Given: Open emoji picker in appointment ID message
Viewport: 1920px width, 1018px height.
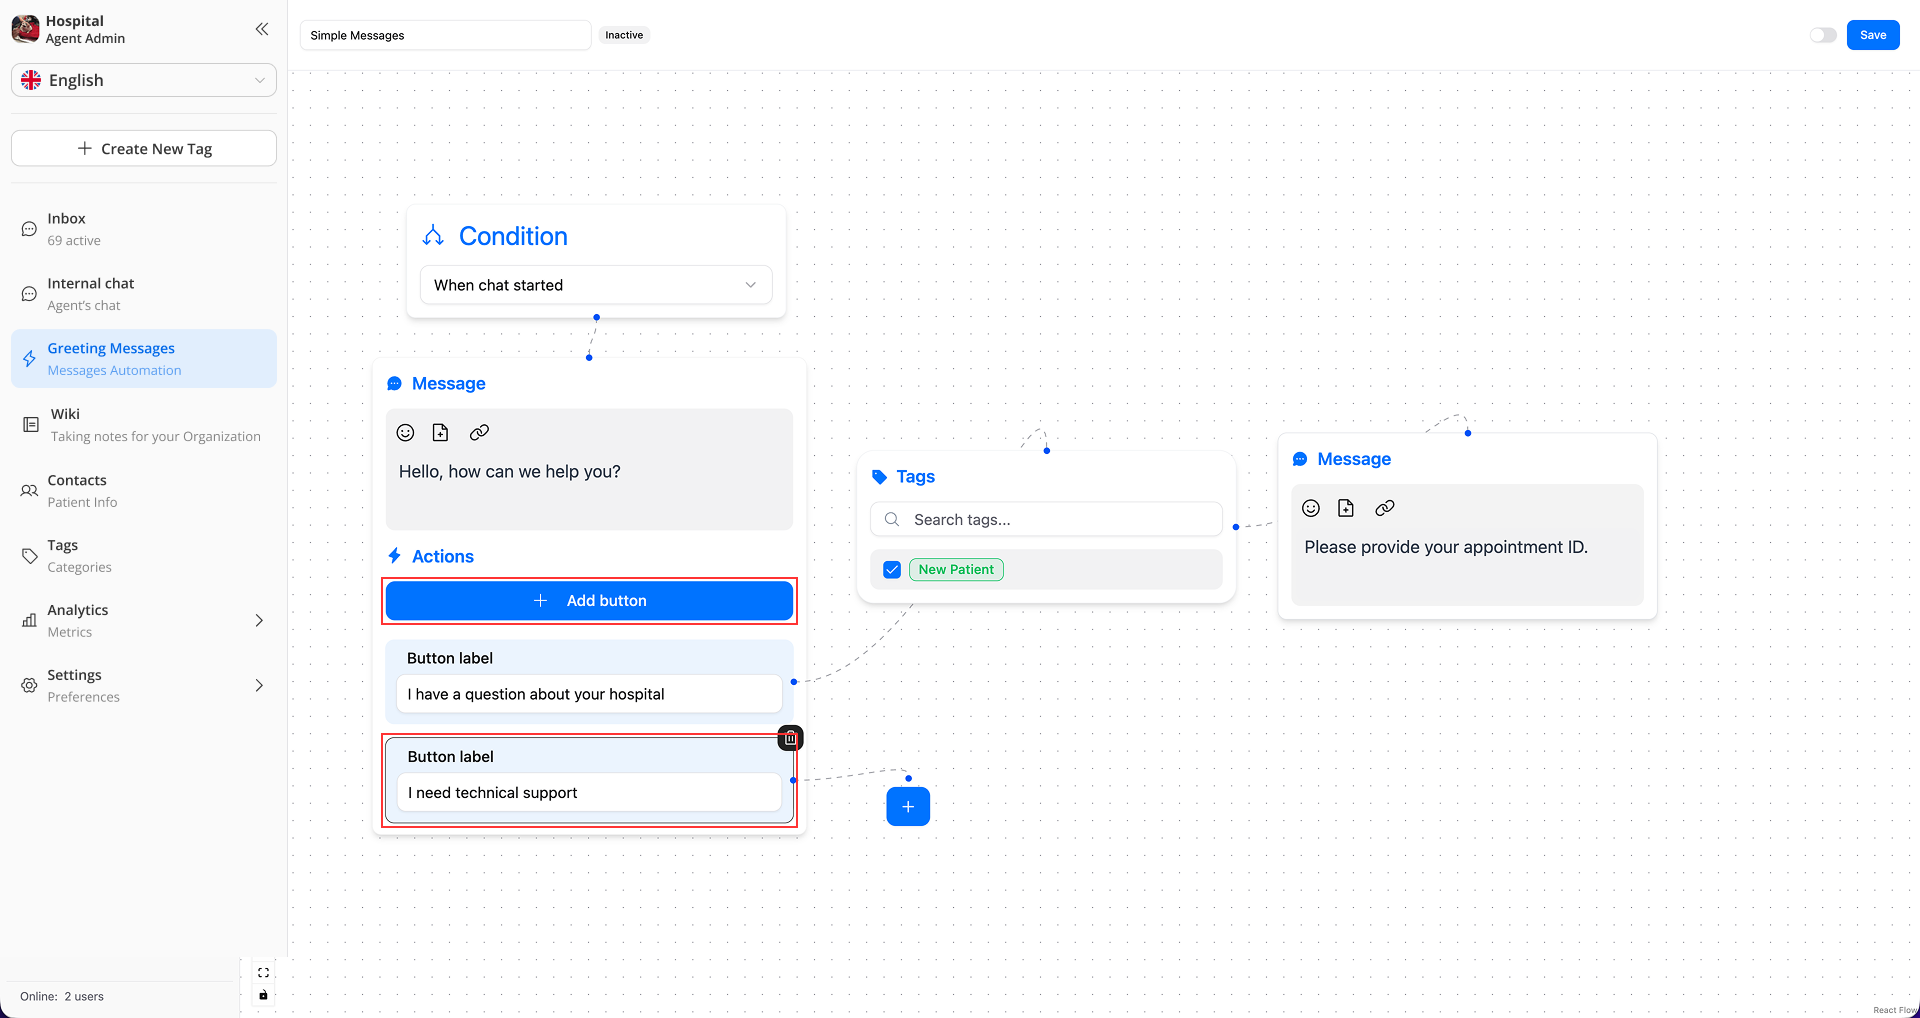Looking at the screenshot, I should 1310,508.
